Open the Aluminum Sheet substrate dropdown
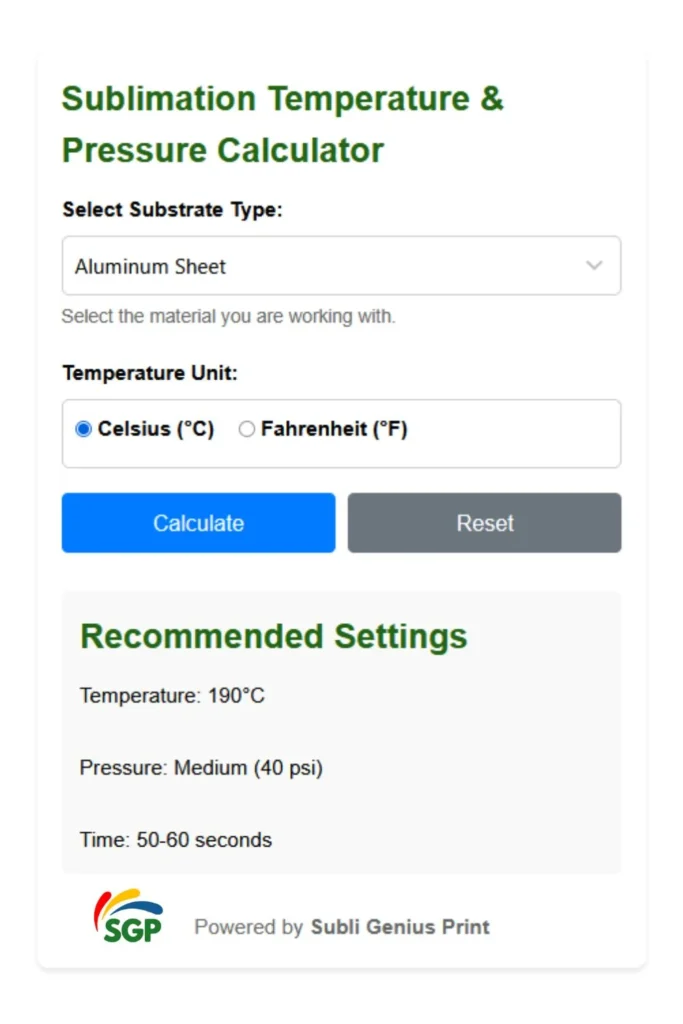 (x=341, y=266)
